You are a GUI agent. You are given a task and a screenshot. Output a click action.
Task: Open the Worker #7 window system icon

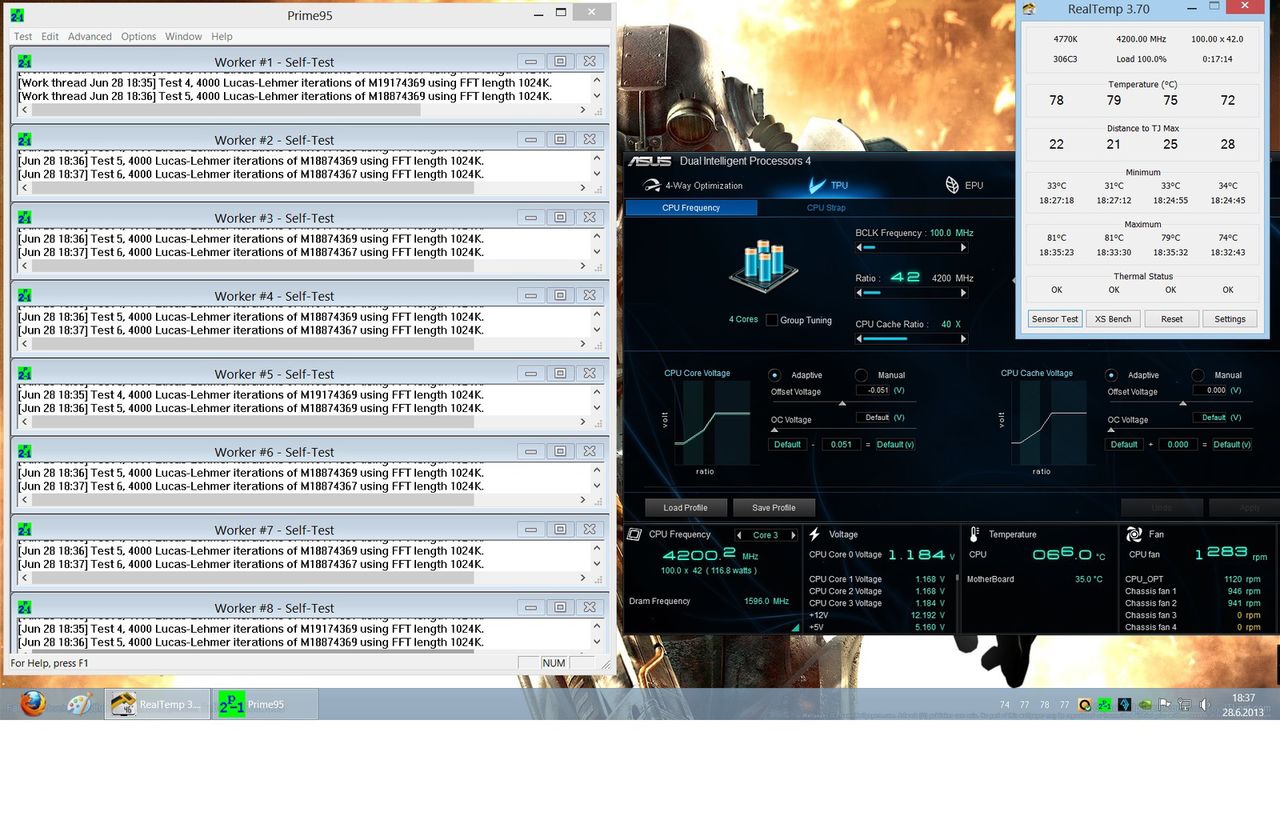[x=25, y=529]
